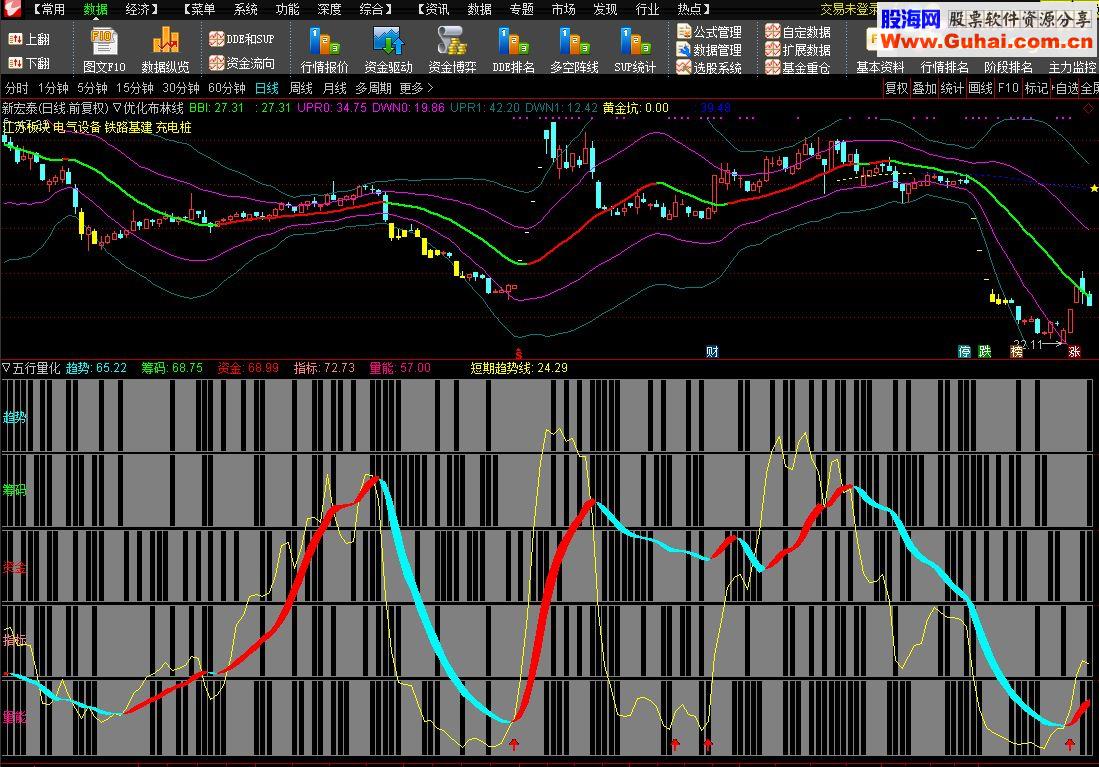Toggle 复权 price adjustment
1099x767 pixels.
tap(896, 88)
